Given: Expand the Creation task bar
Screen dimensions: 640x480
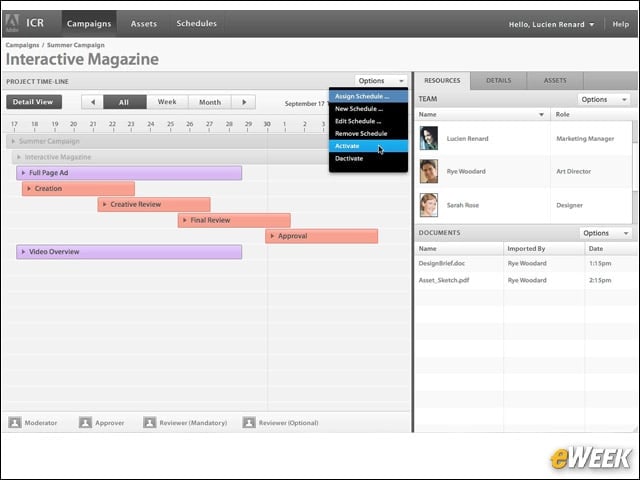Looking at the screenshot, I should (29, 189).
